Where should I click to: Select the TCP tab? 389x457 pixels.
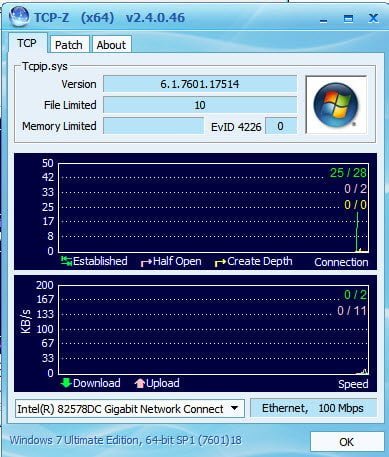click(x=27, y=43)
